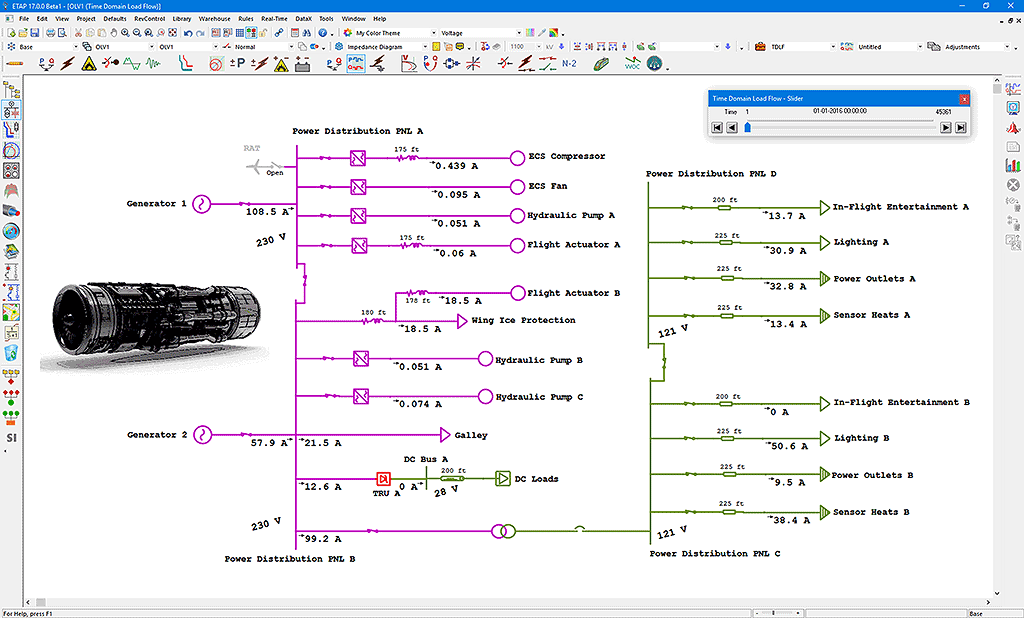Open the Warehouse menu
Screen dimensions: 1024x618
(x=216, y=18)
